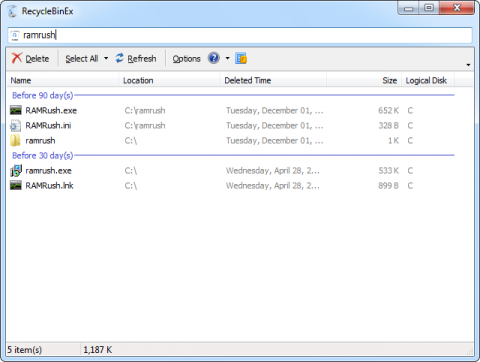Click the 5 item(s) status bar entry

click(25, 350)
